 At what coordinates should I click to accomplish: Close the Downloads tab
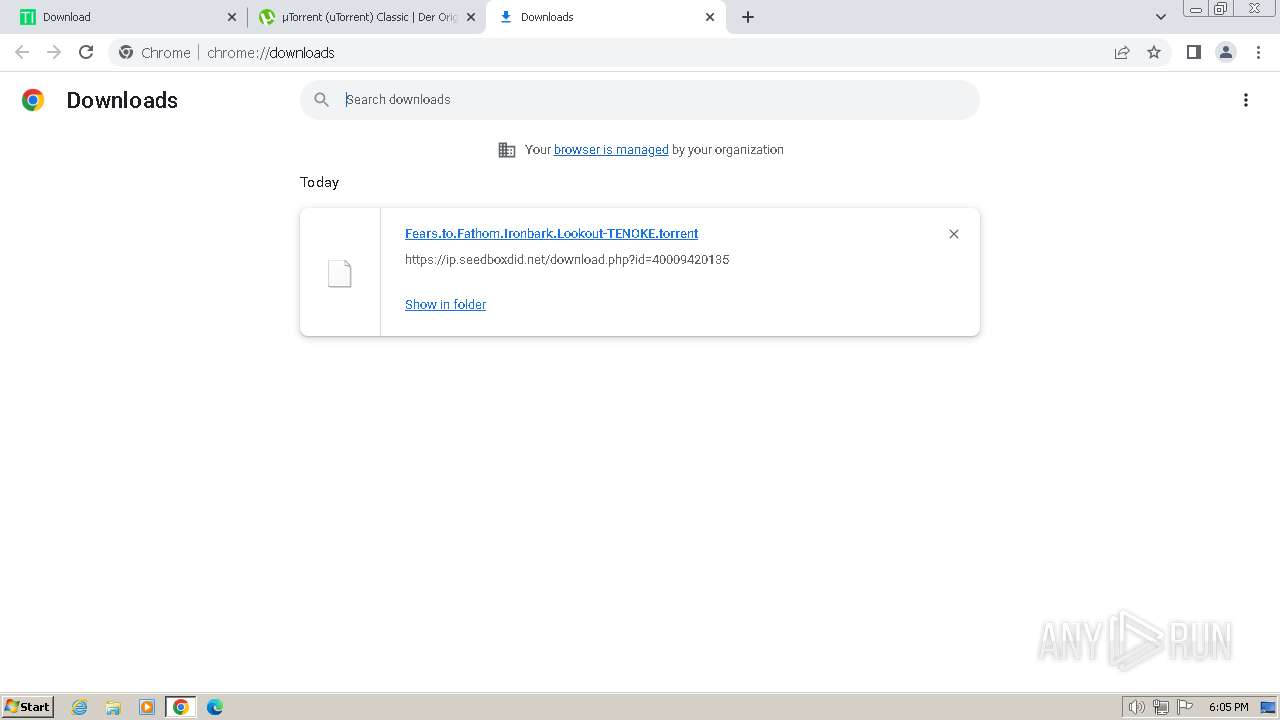click(x=710, y=17)
